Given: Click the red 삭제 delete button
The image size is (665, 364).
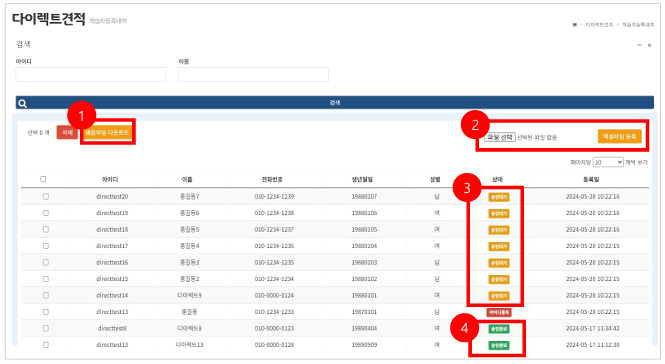Looking at the screenshot, I should (x=67, y=133).
